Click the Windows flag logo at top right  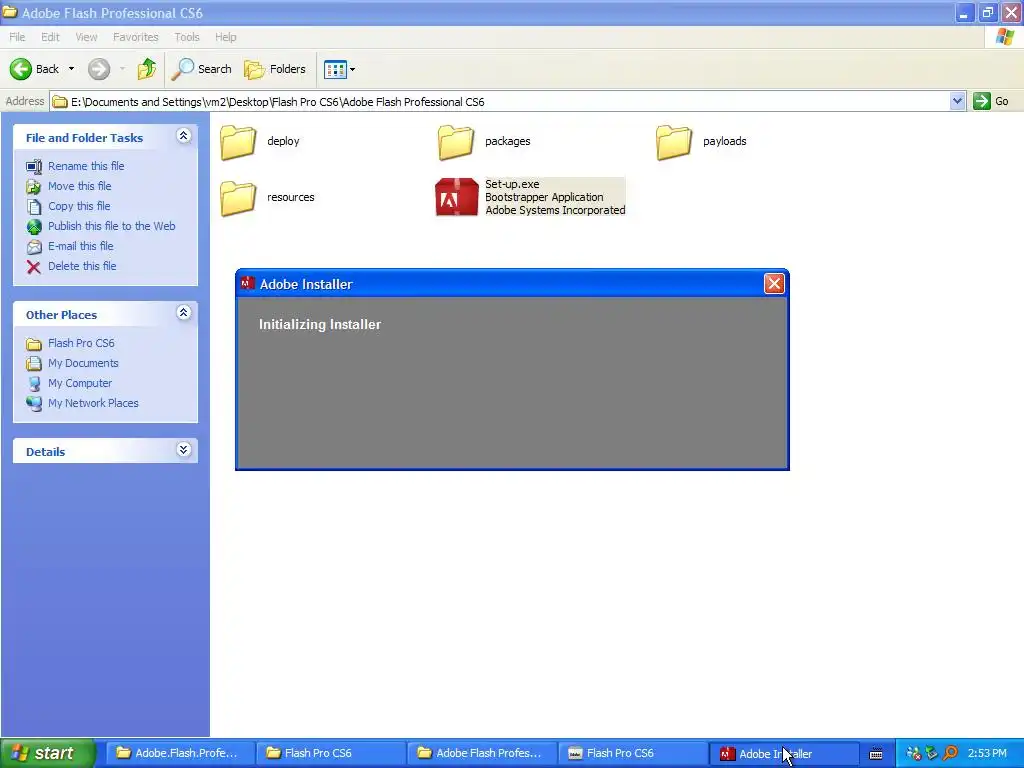[x=1005, y=37]
